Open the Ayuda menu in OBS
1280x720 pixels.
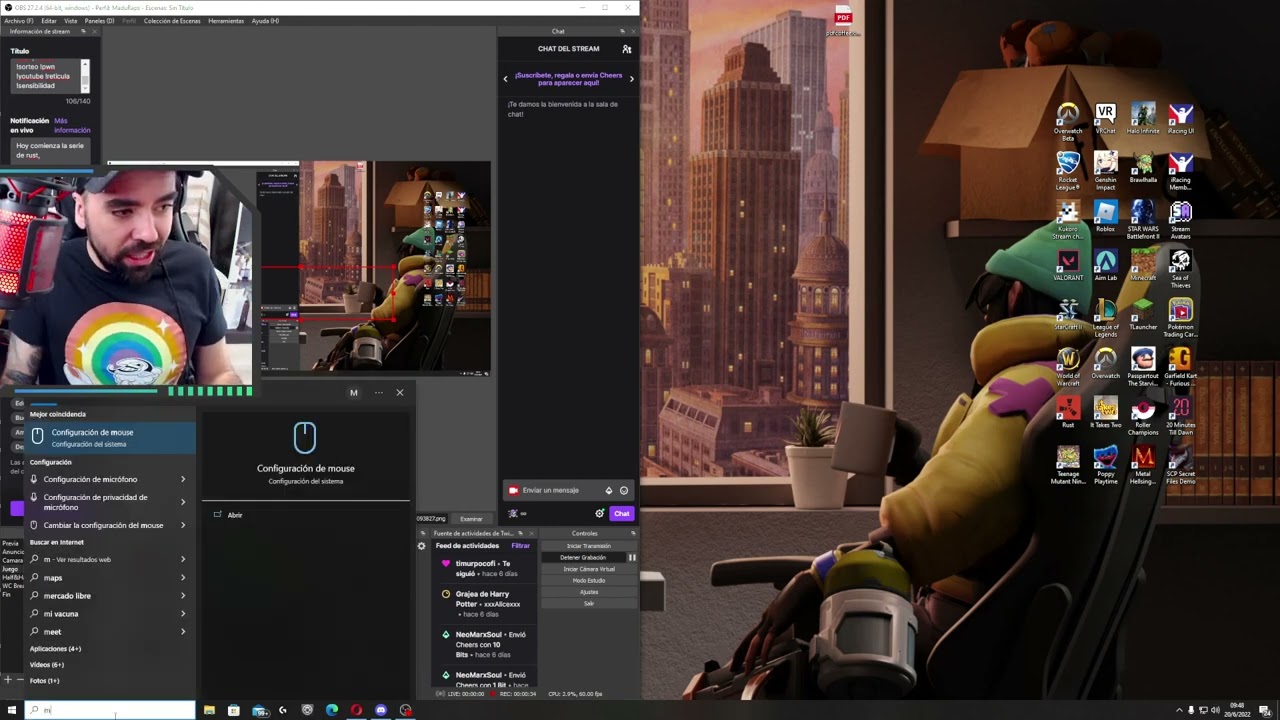[265, 21]
